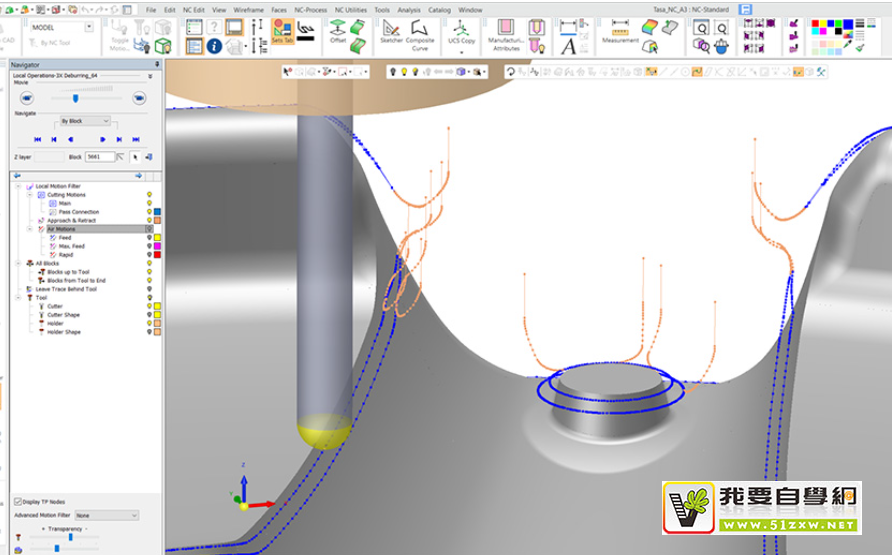The height and width of the screenshot is (555, 892).
Task: Click the blue information icon
Action: (x=214, y=46)
